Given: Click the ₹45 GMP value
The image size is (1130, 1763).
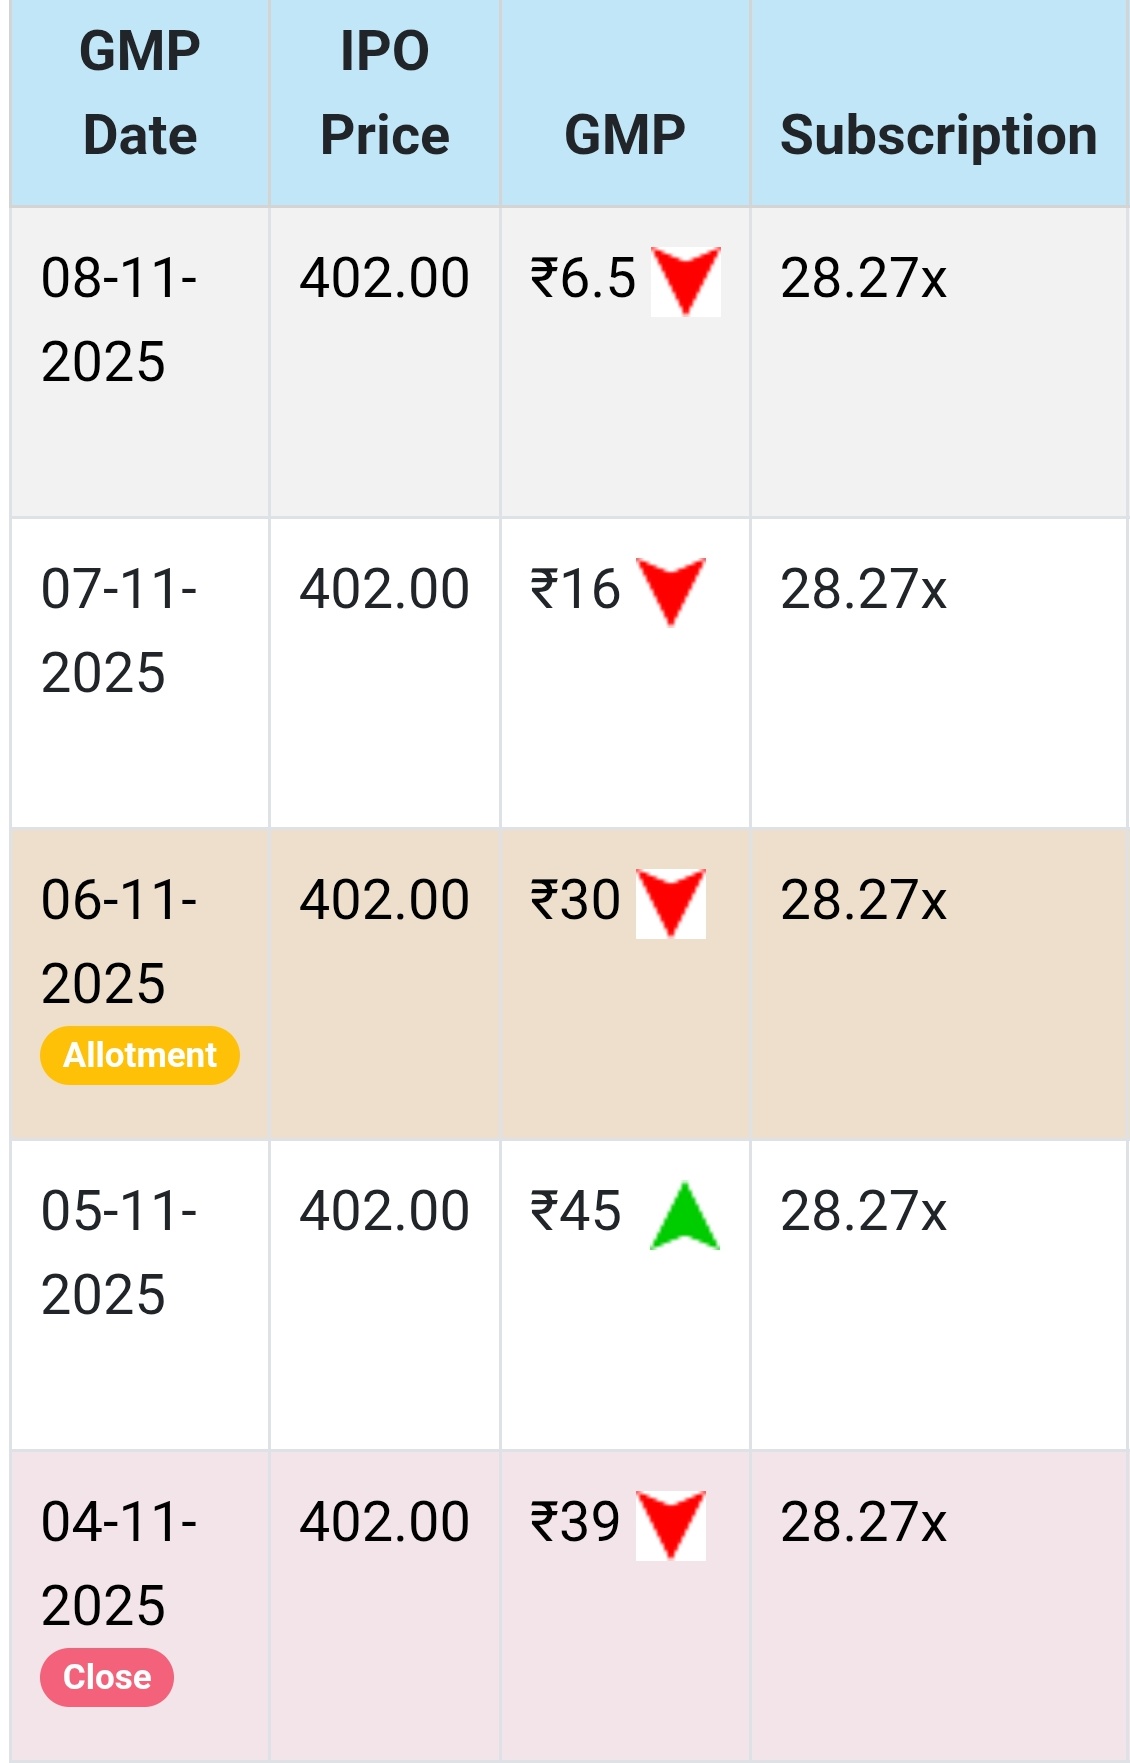Looking at the screenshot, I should (x=576, y=1211).
